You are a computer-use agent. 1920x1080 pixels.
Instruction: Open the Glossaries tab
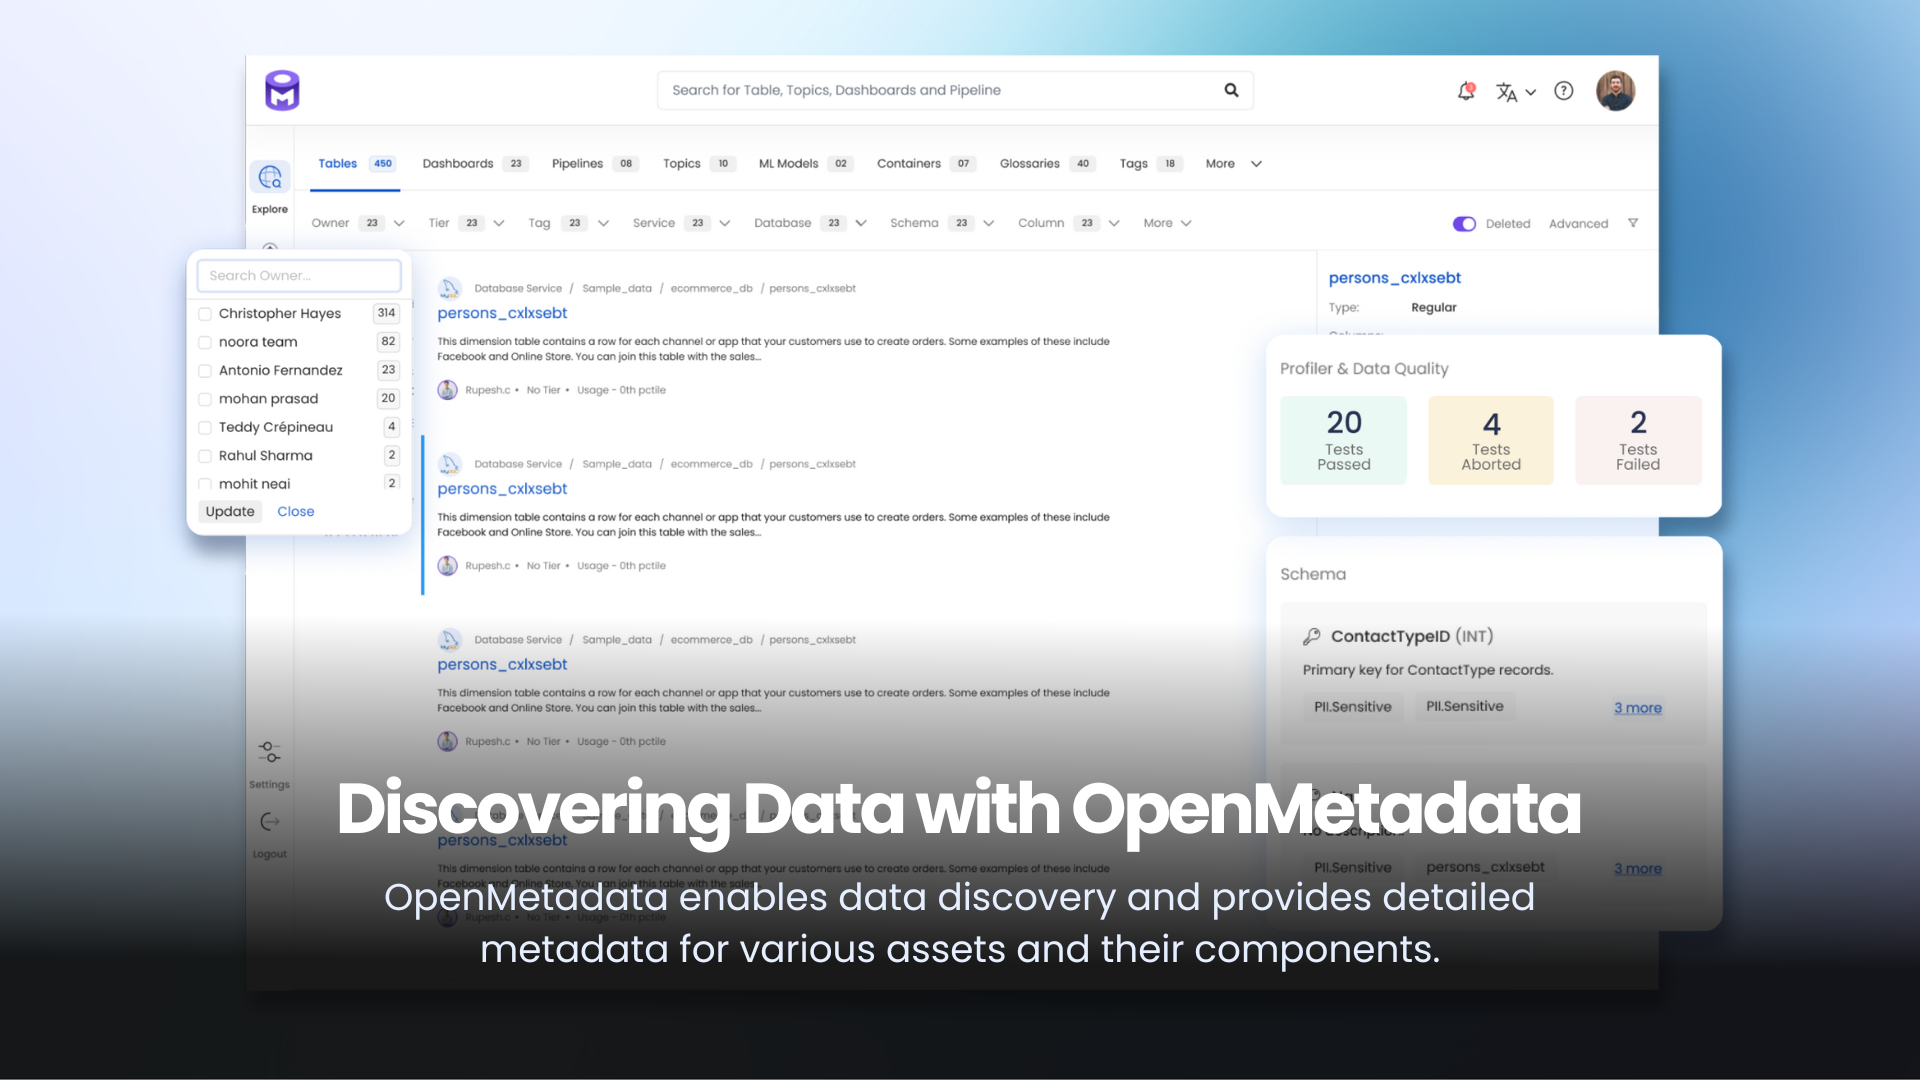tap(1030, 163)
